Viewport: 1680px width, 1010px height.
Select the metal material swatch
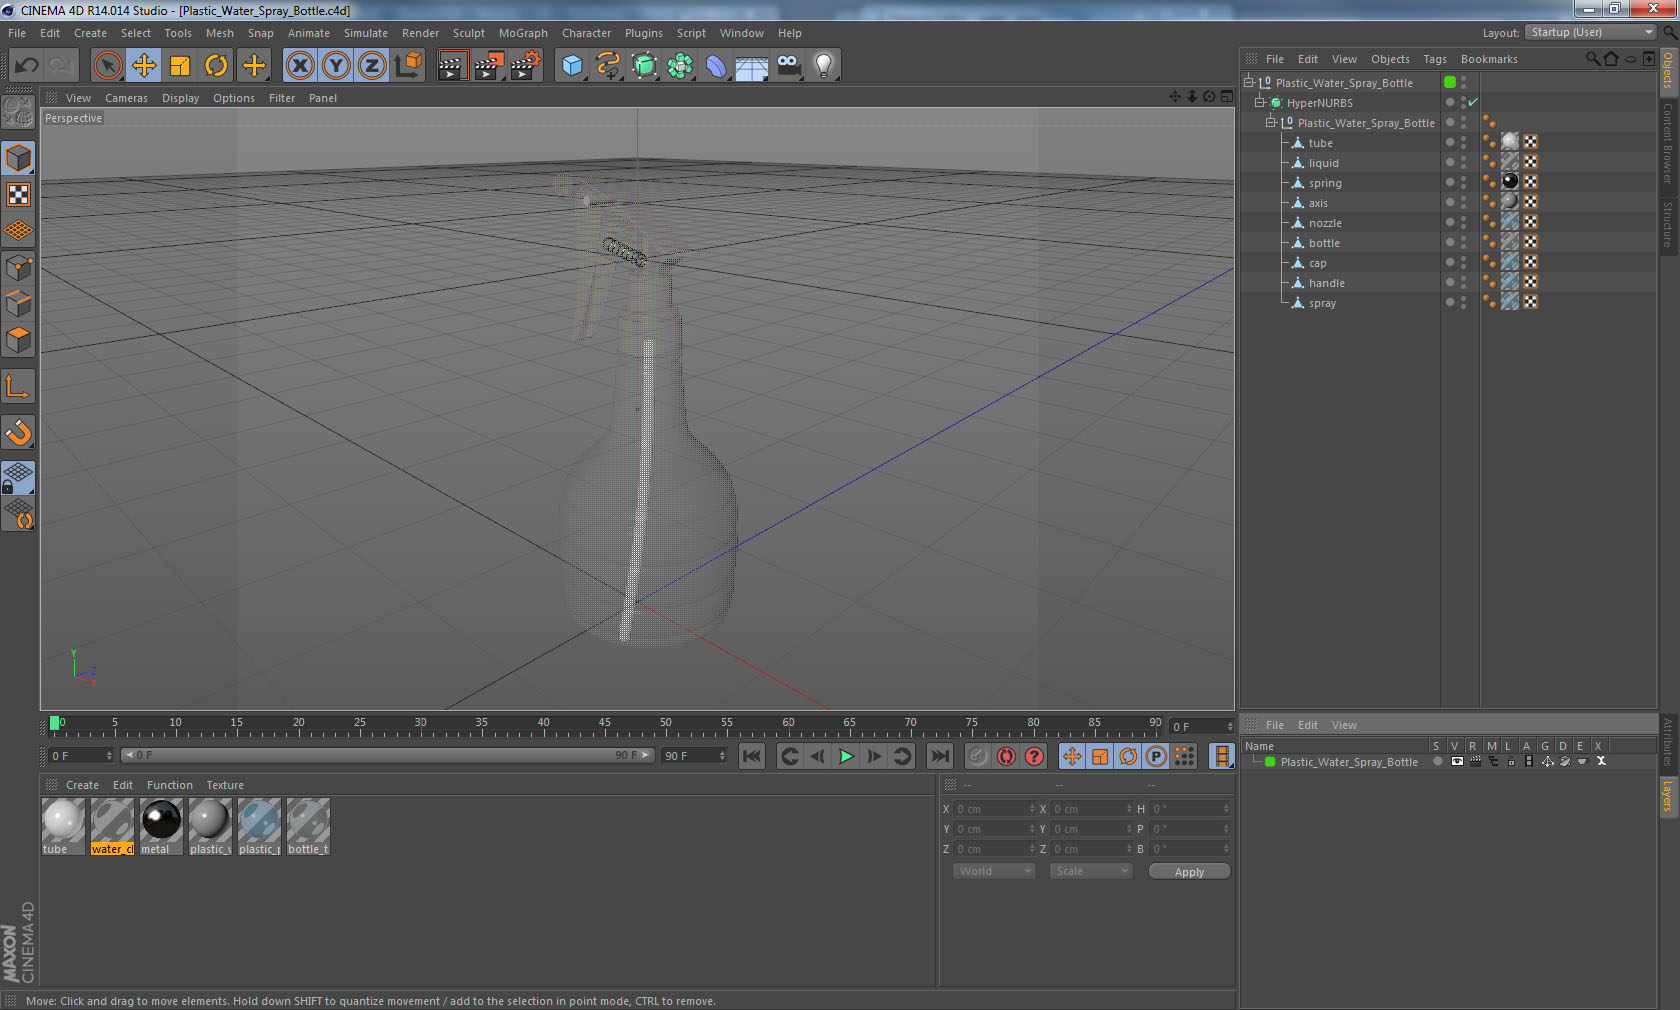pos(161,826)
